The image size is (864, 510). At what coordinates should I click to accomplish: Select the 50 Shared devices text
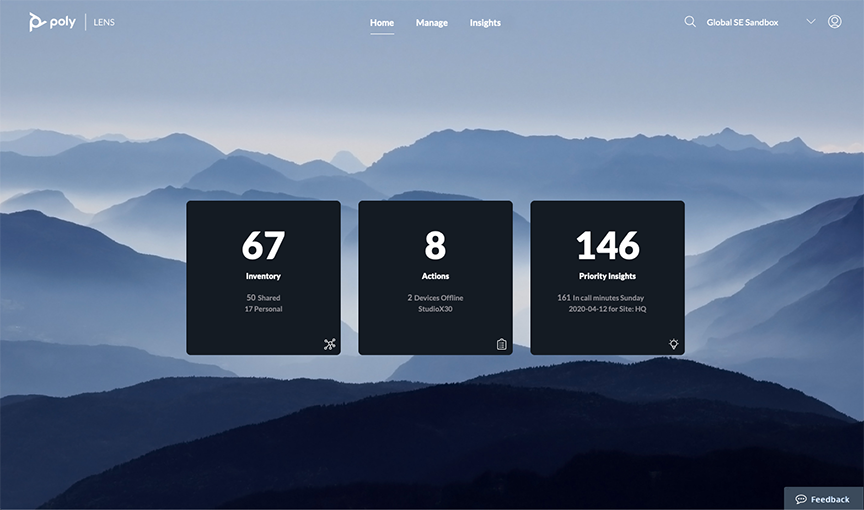click(263, 298)
